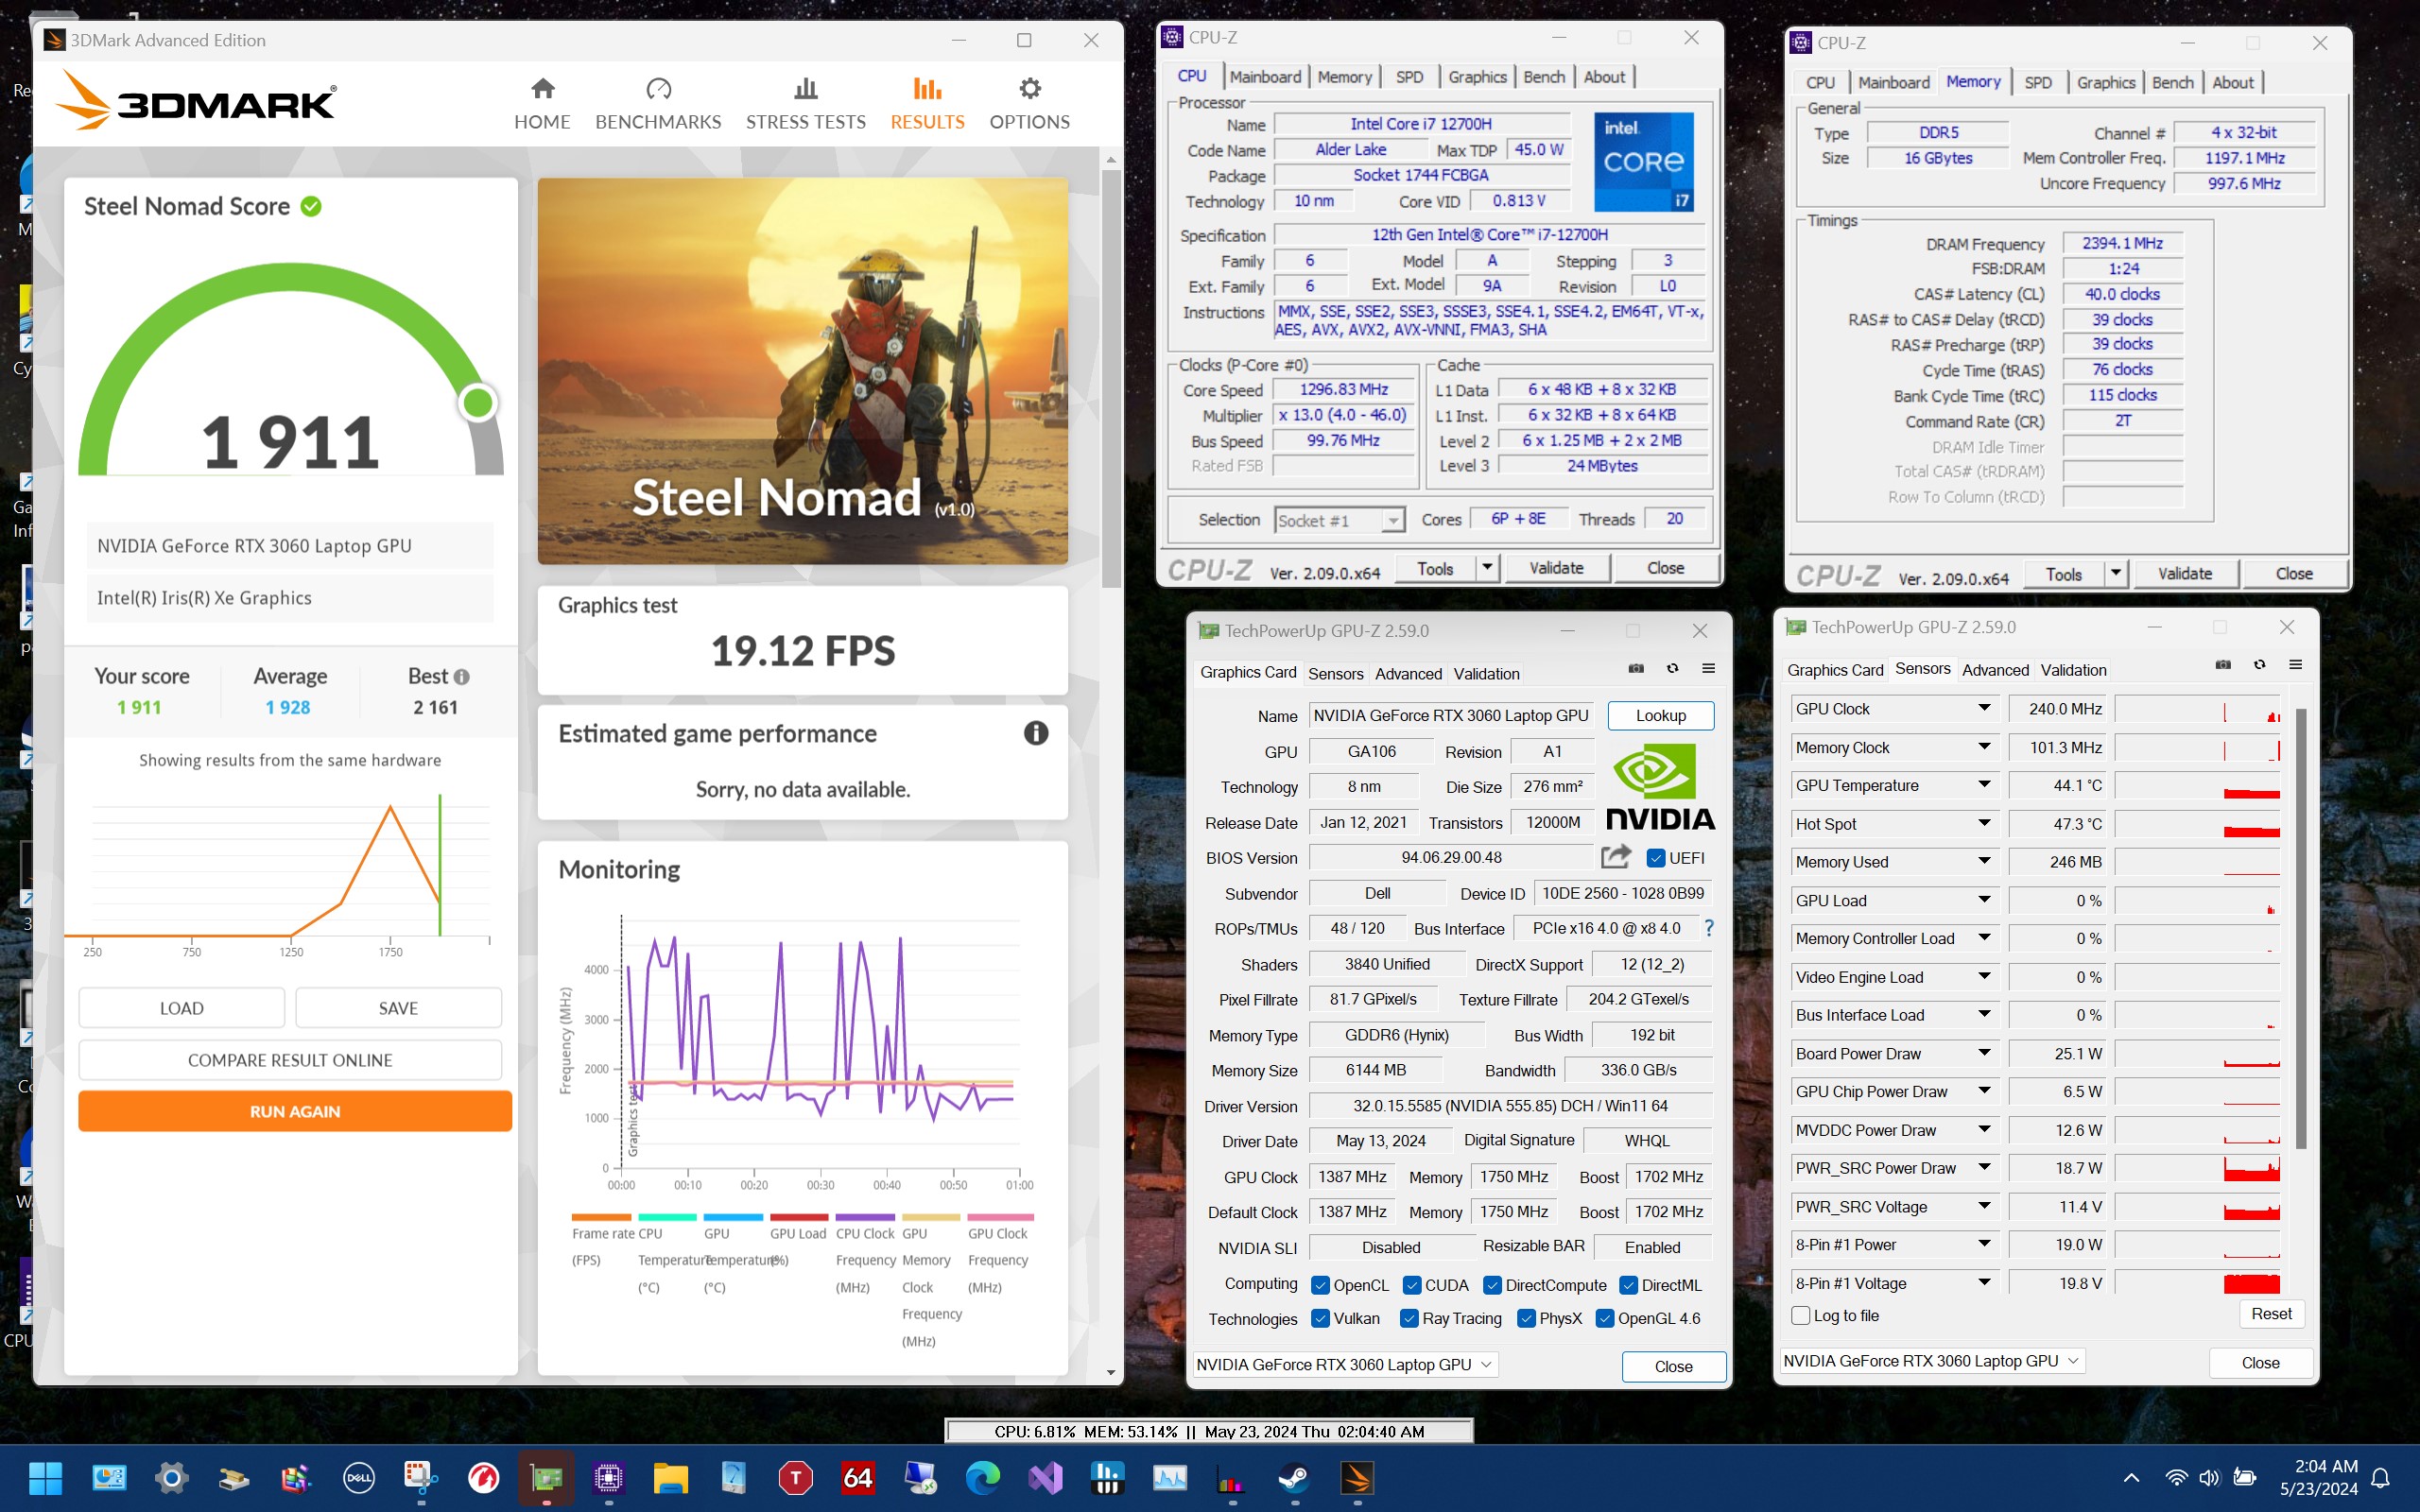Image resolution: width=2420 pixels, height=1512 pixels.
Task: Expand GPU Temperature sensor dropdown
Action: click(1984, 785)
